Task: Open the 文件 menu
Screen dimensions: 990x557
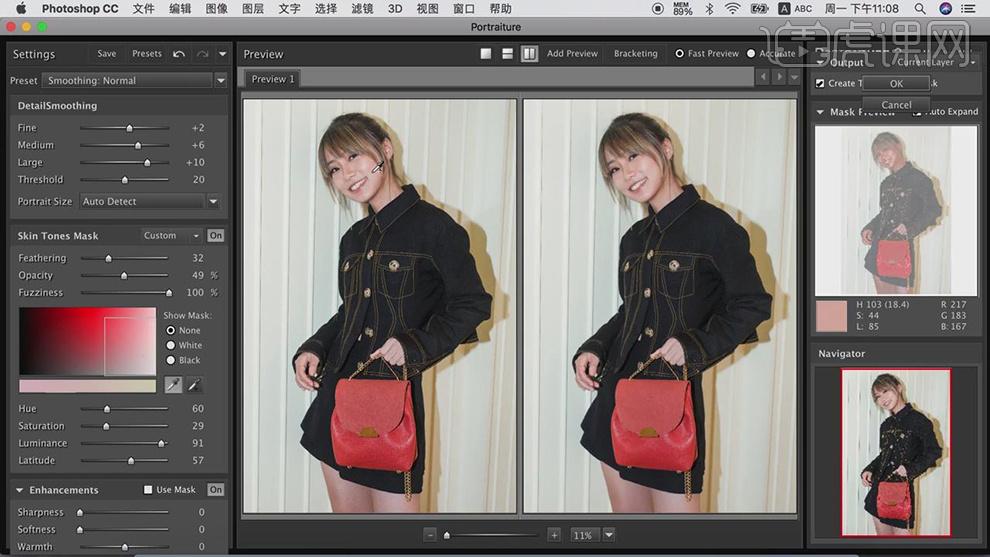Action: coord(143,8)
